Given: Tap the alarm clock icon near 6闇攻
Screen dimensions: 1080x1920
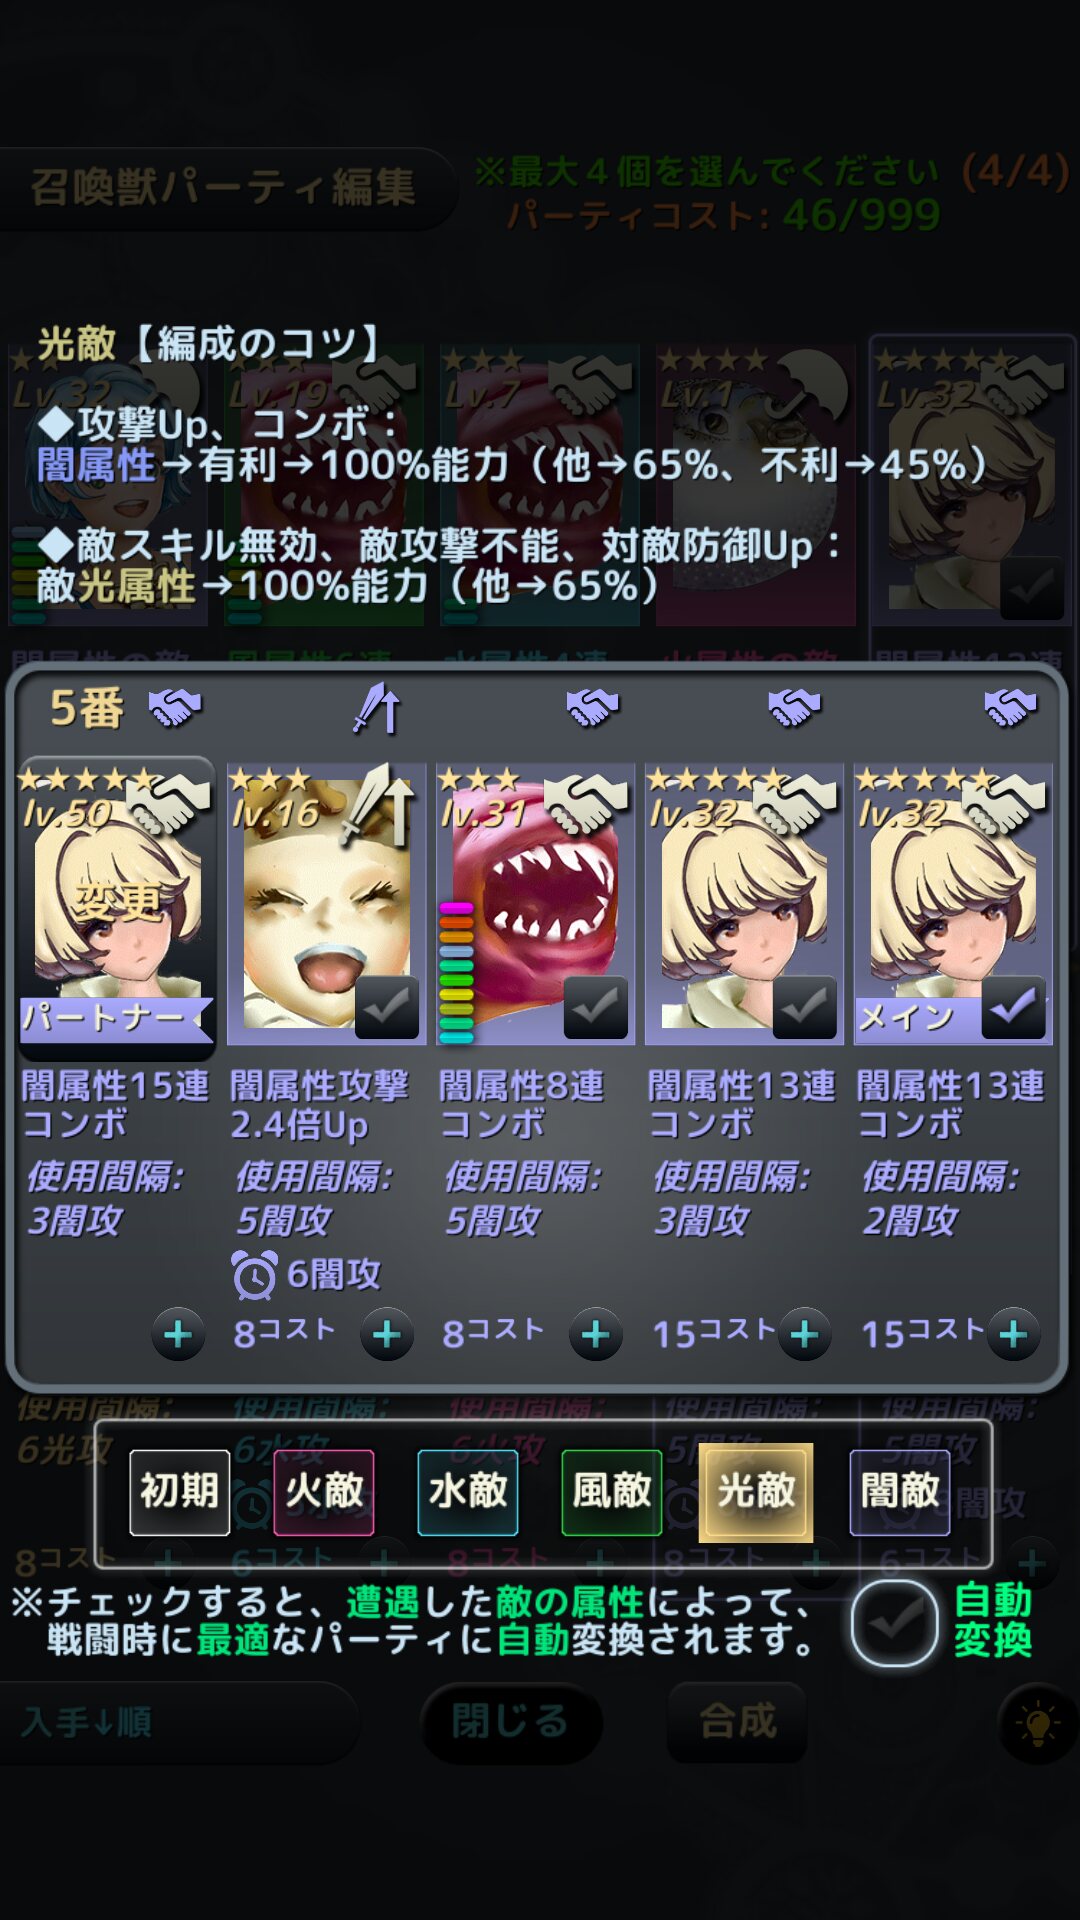Looking at the screenshot, I should pos(254,1275).
